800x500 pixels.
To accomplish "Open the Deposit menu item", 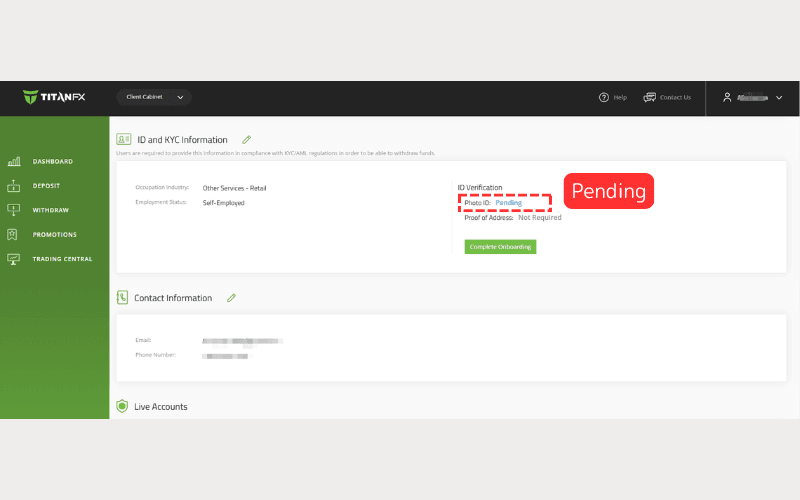I will pos(46,186).
